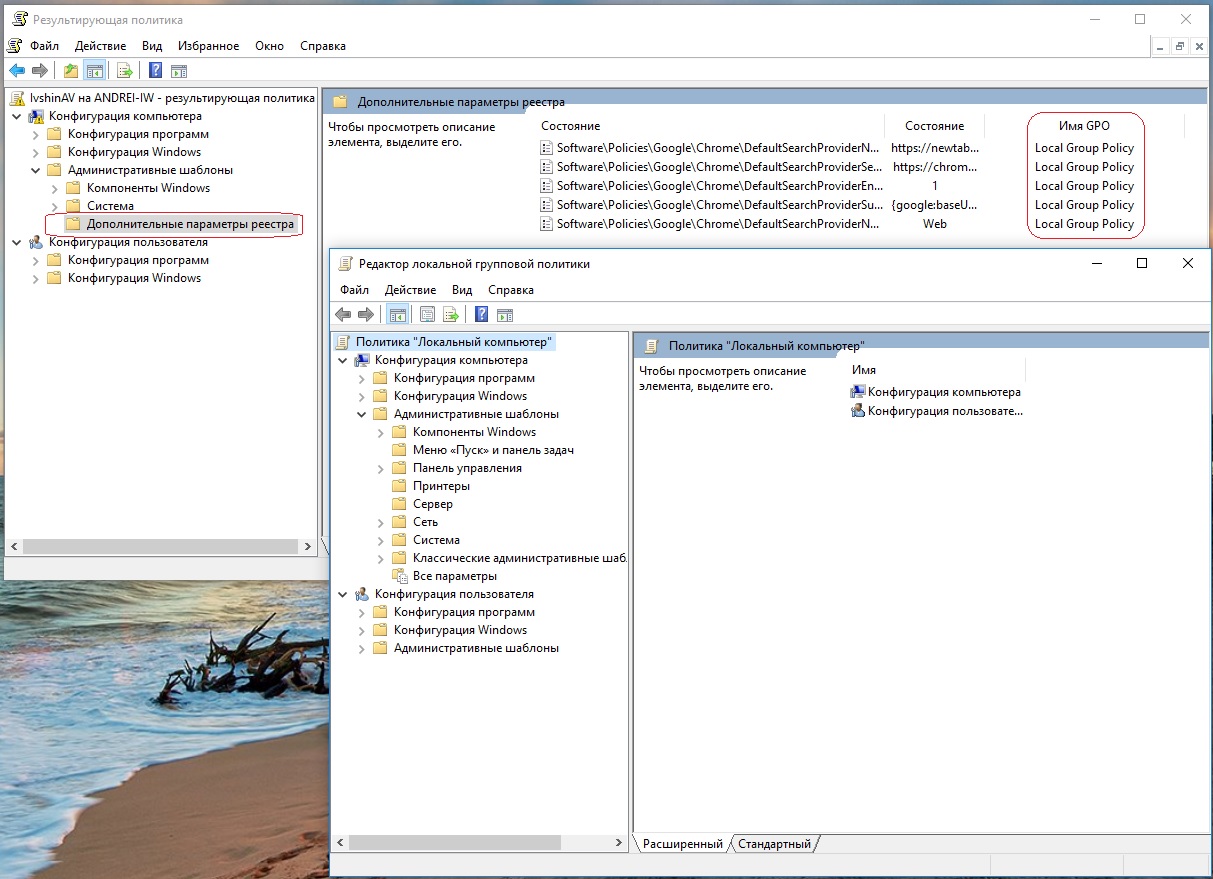Click the scroll document icon left of Файл in Результирующая политика
Screen dimensions: 1213x879
click(15, 46)
